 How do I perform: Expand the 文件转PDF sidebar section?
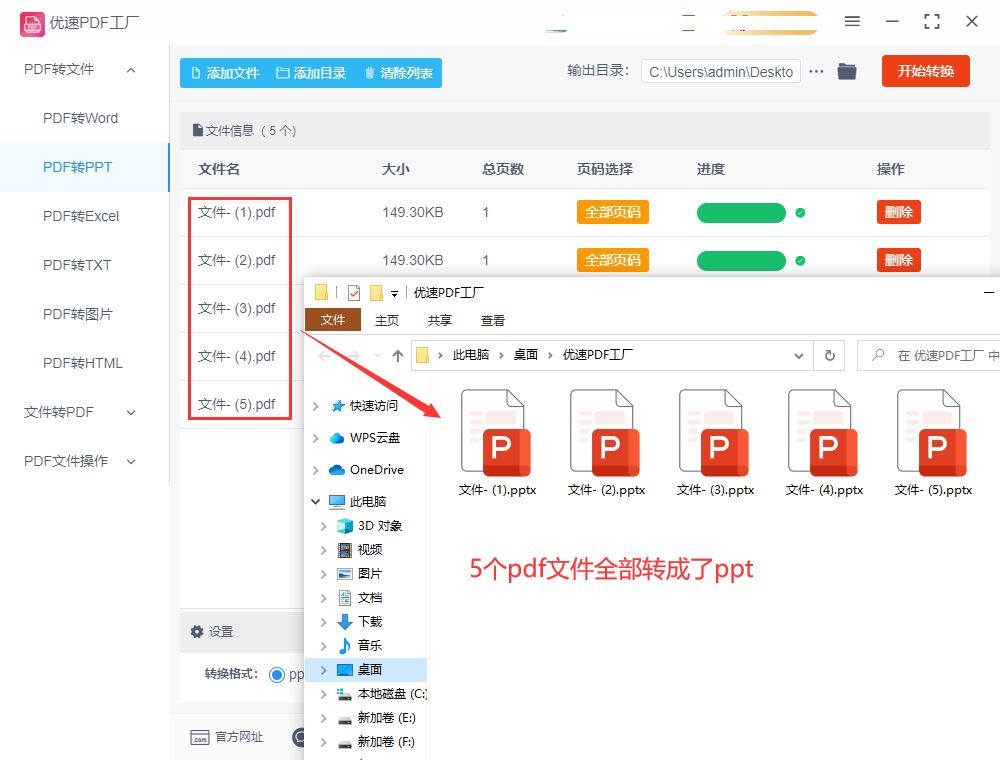[131, 413]
